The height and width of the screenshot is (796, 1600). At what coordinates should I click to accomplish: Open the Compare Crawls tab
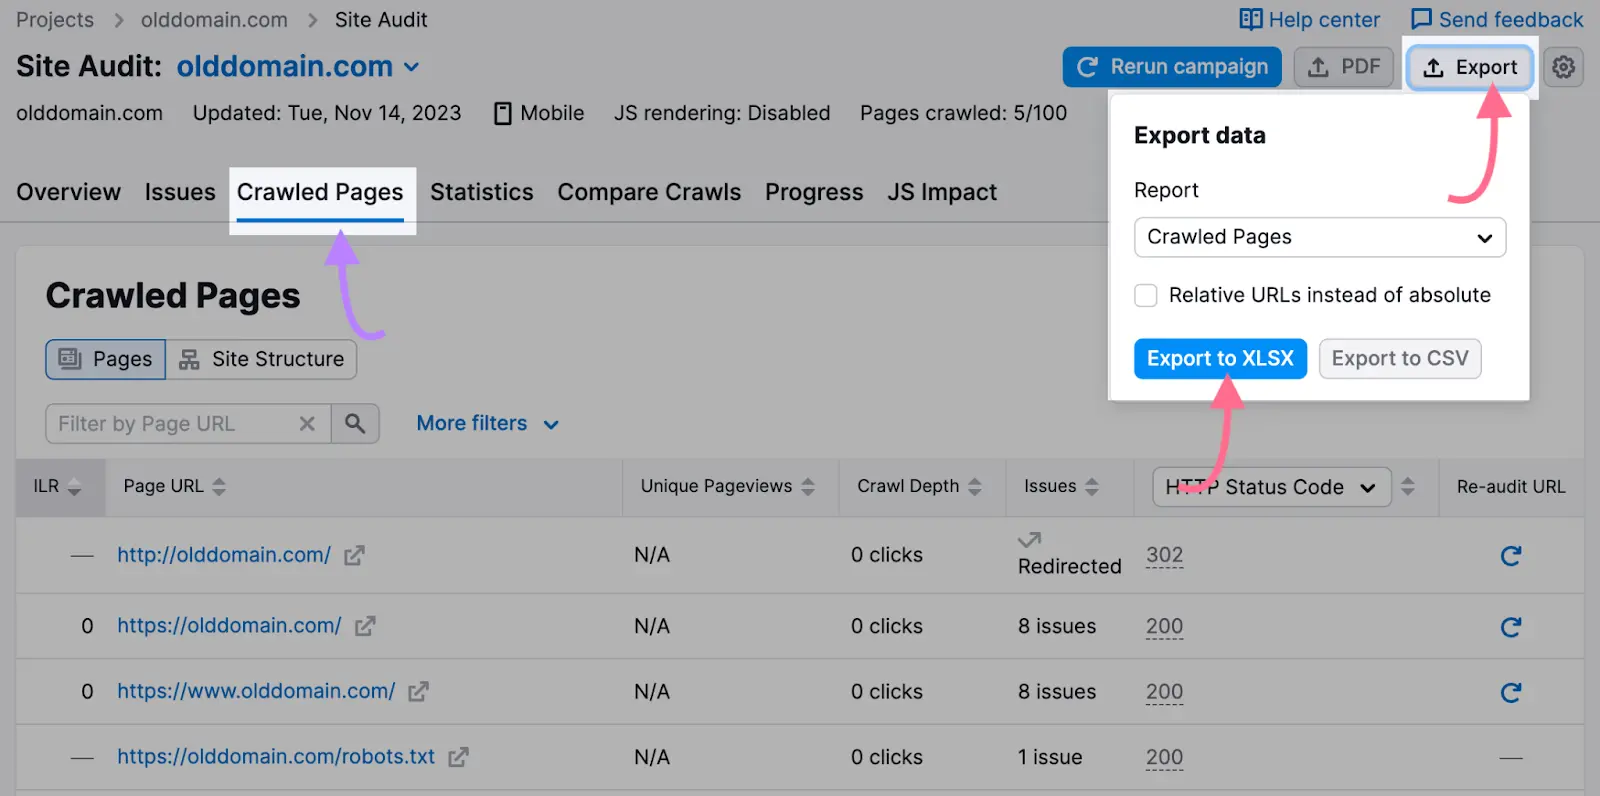coord(649,192)
